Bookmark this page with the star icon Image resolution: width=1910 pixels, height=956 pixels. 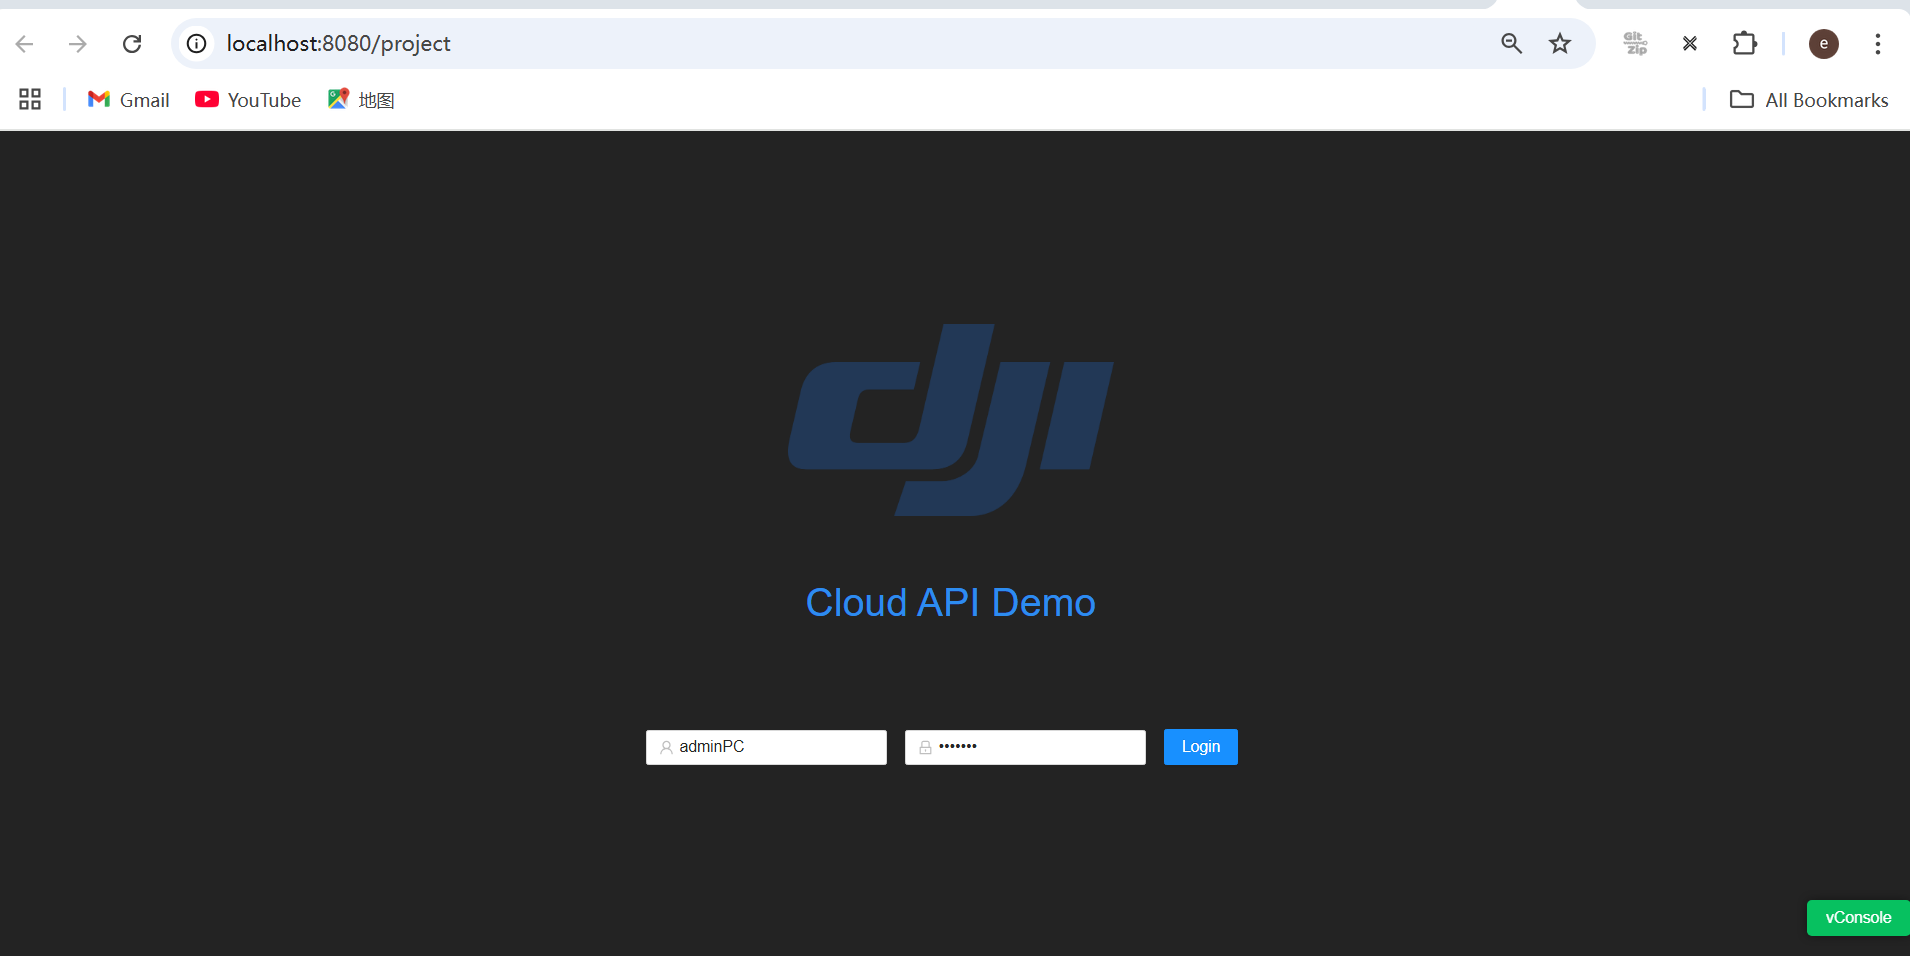(x=1560, y=44)
